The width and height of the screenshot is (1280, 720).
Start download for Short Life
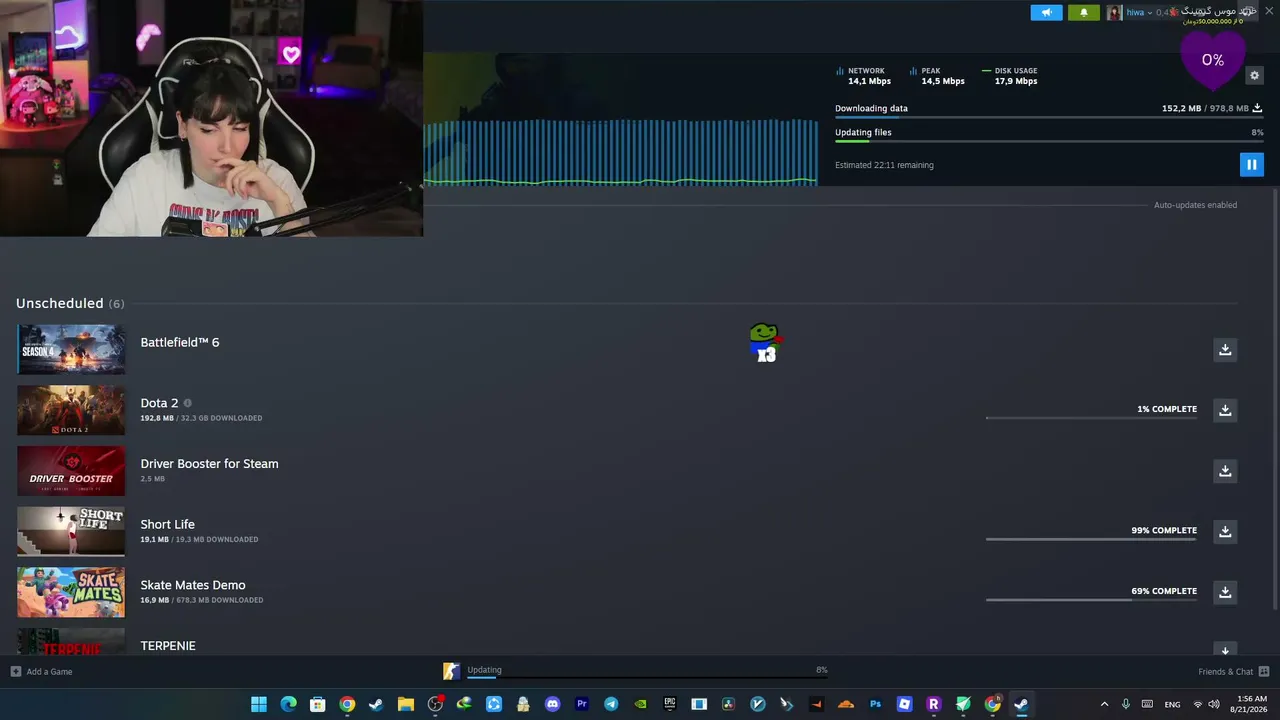[1225, 531]
